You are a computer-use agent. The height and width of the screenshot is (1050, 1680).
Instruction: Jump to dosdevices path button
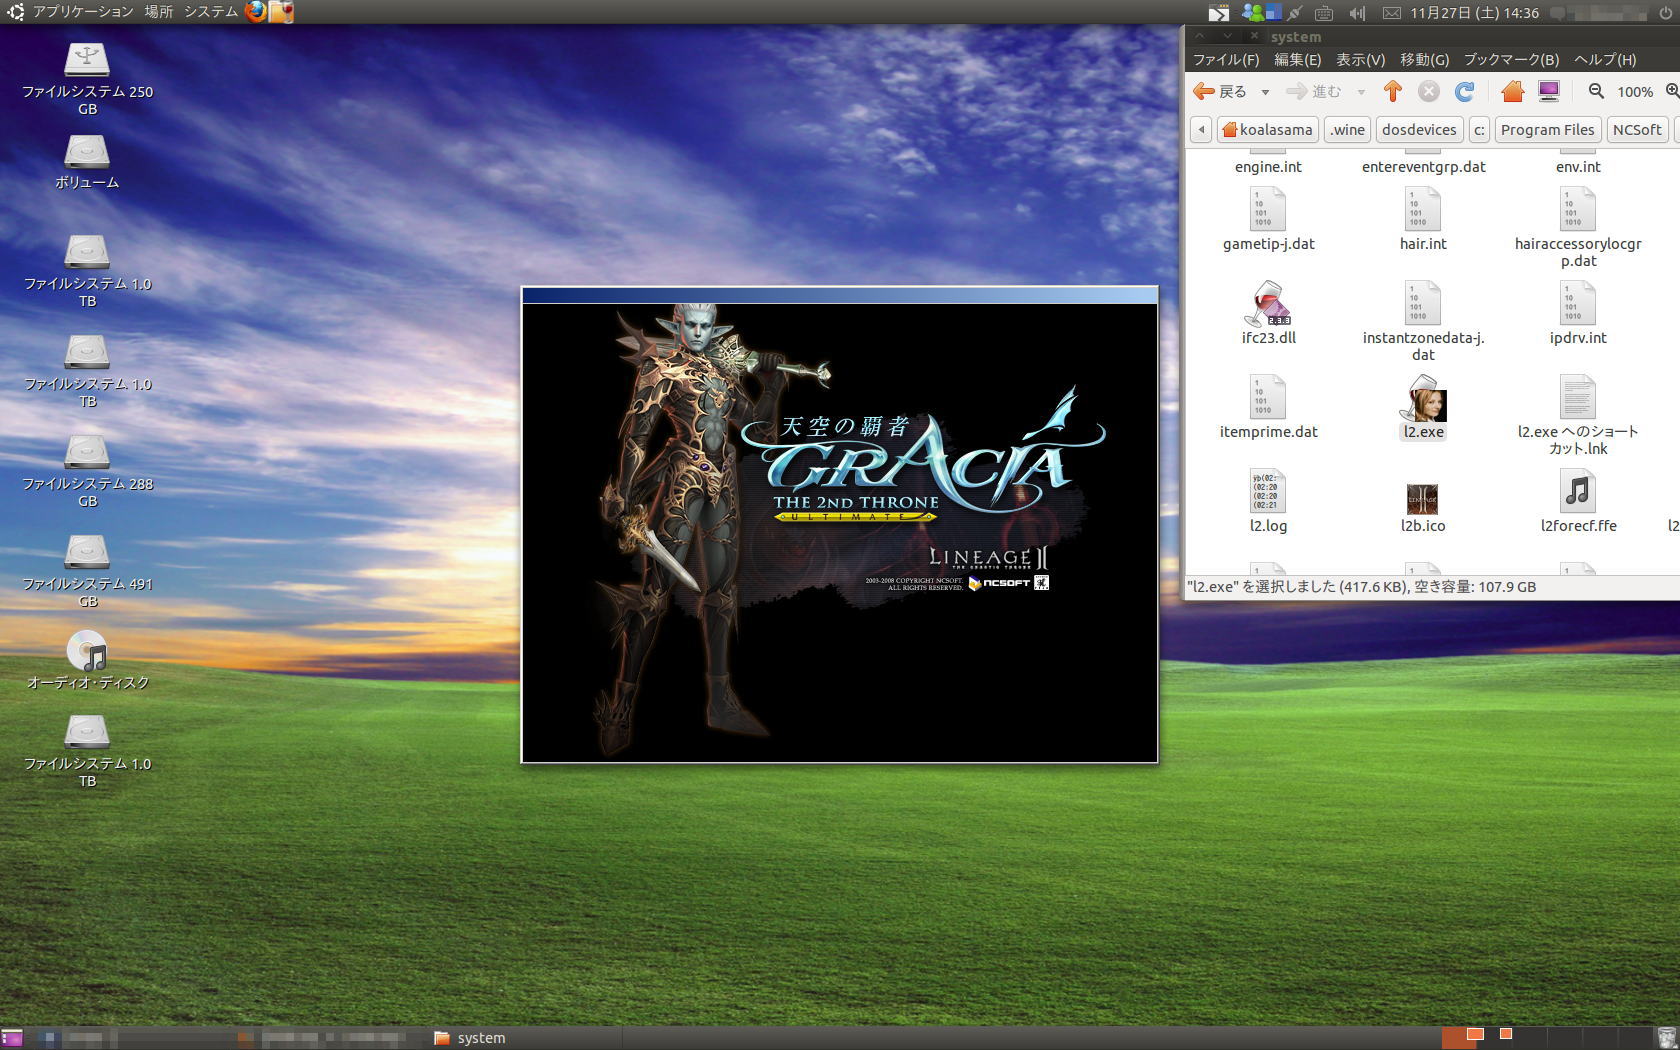point(1419,129)
